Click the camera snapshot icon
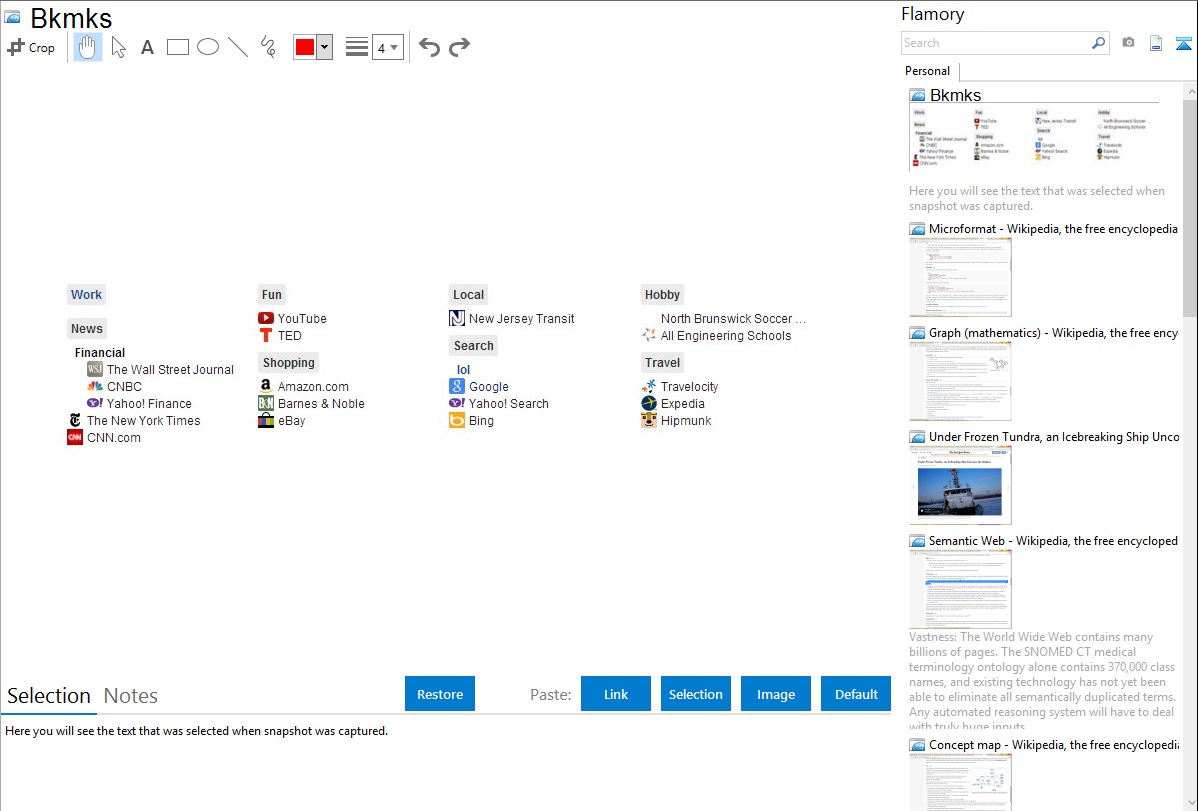The width and height of the screenshot is (1198, 811). coord(1128,43)
